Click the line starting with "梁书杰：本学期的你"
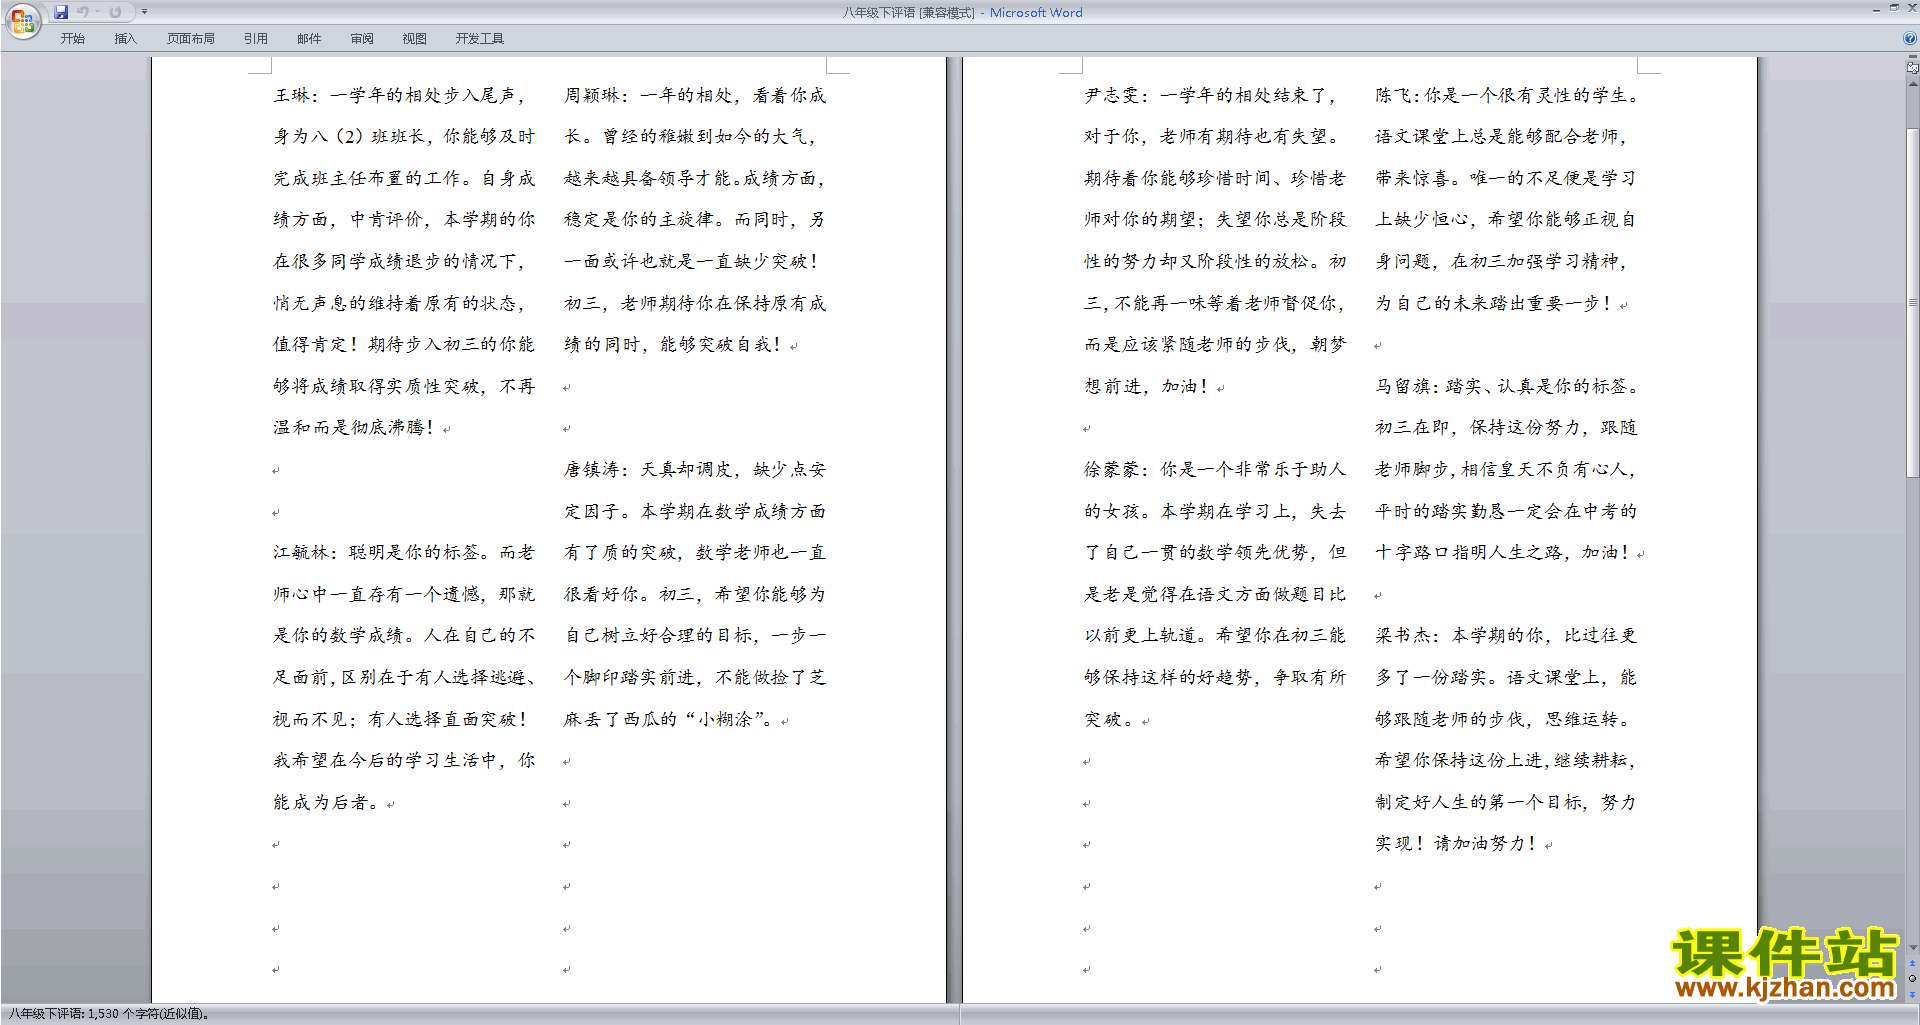1920x1025 pixels. tap(1506, 636)
